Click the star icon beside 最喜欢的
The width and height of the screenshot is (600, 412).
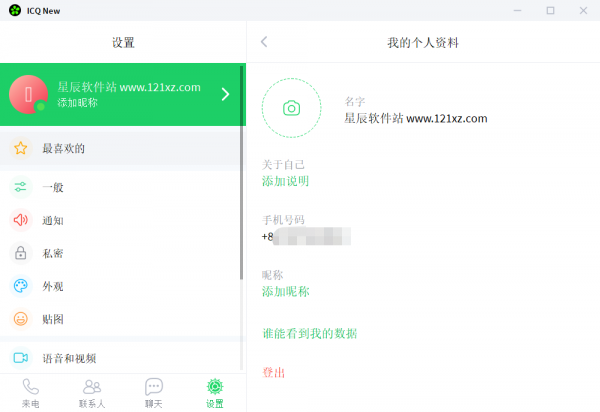pos(21,148)
